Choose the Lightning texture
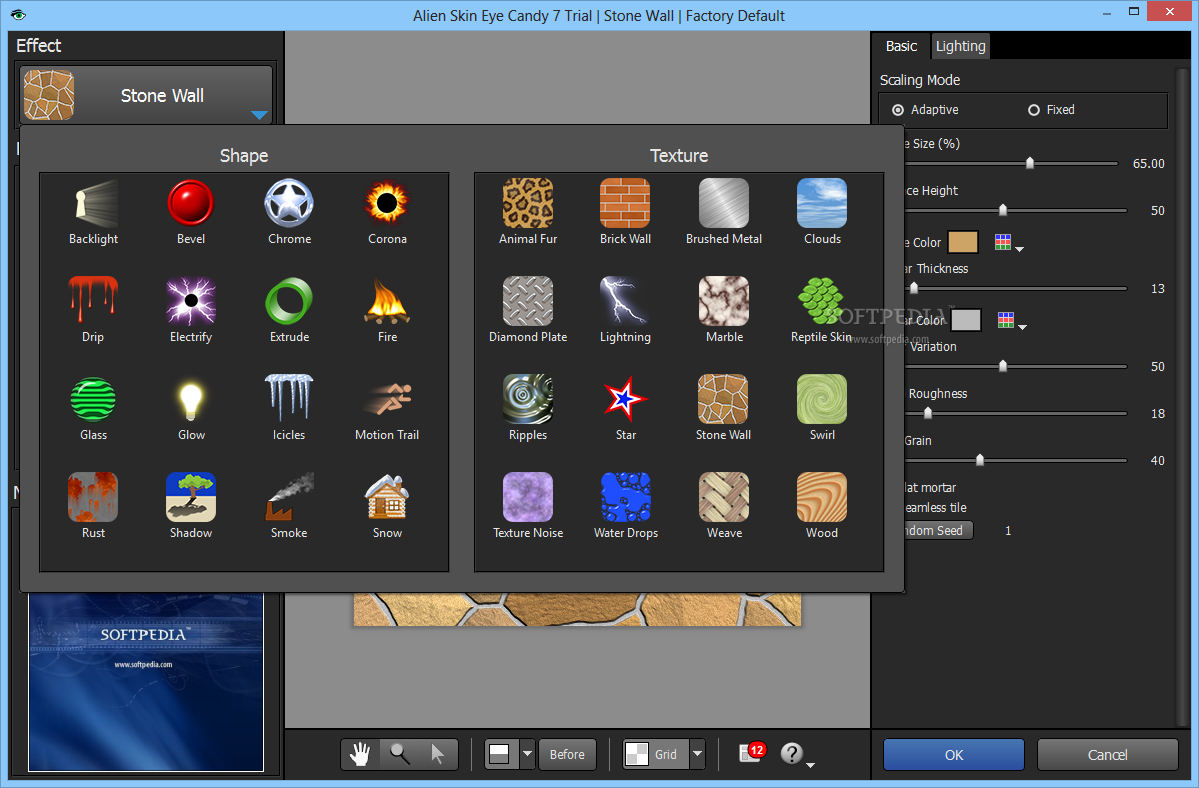The width and height of the screenshot is (1199, 788). pos(625,310)
